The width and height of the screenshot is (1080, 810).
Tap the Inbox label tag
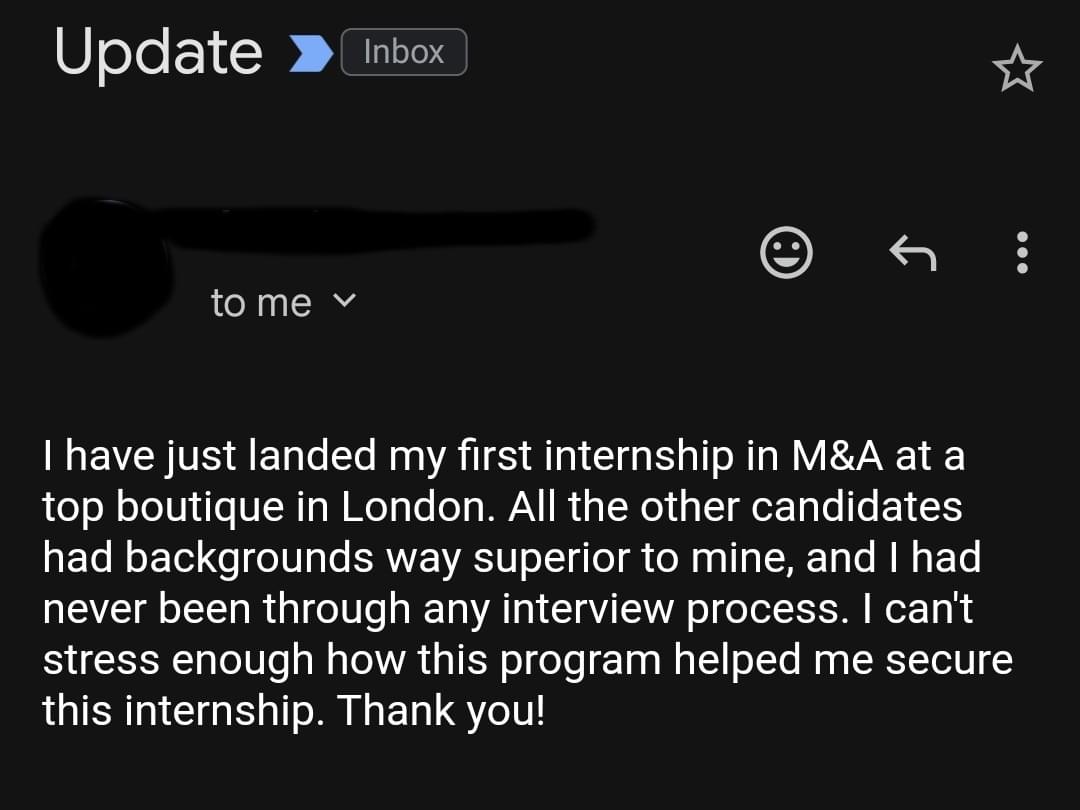[403, 52]
